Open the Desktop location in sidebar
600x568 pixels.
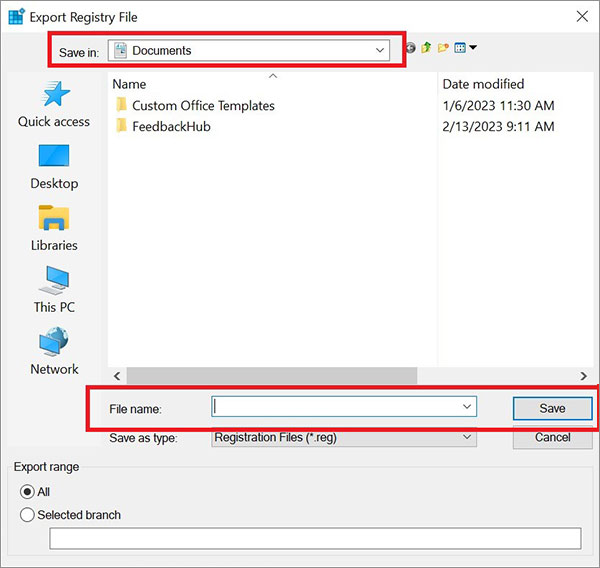(x=54, y=166)
